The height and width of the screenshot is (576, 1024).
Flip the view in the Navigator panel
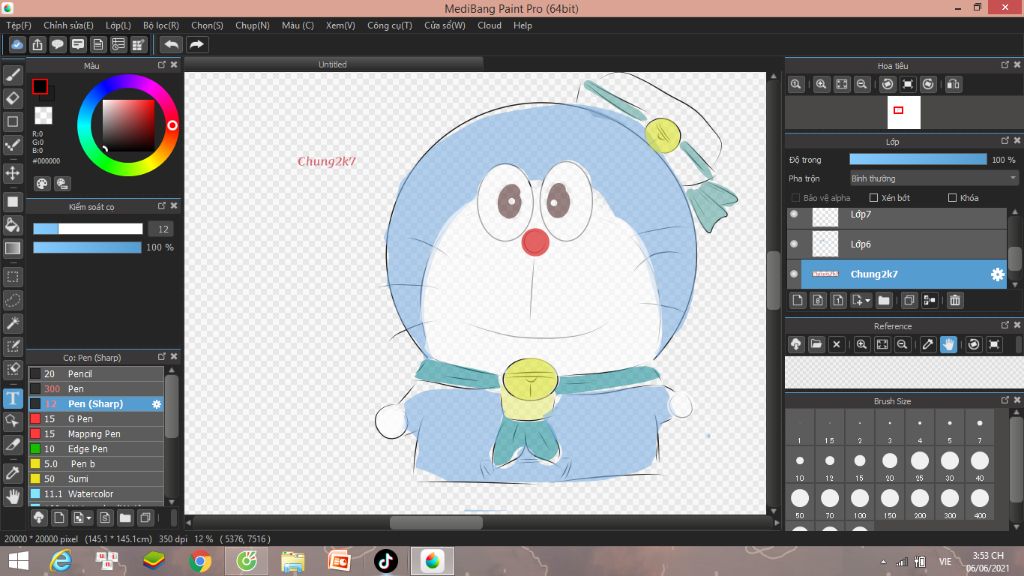pyautogui.click(x=953, y=84)
